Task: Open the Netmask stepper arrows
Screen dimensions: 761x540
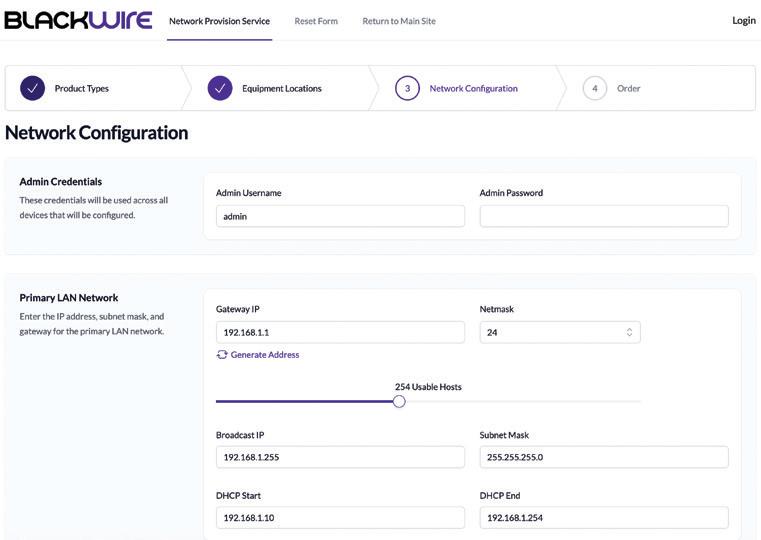Action: pos(629,332)
